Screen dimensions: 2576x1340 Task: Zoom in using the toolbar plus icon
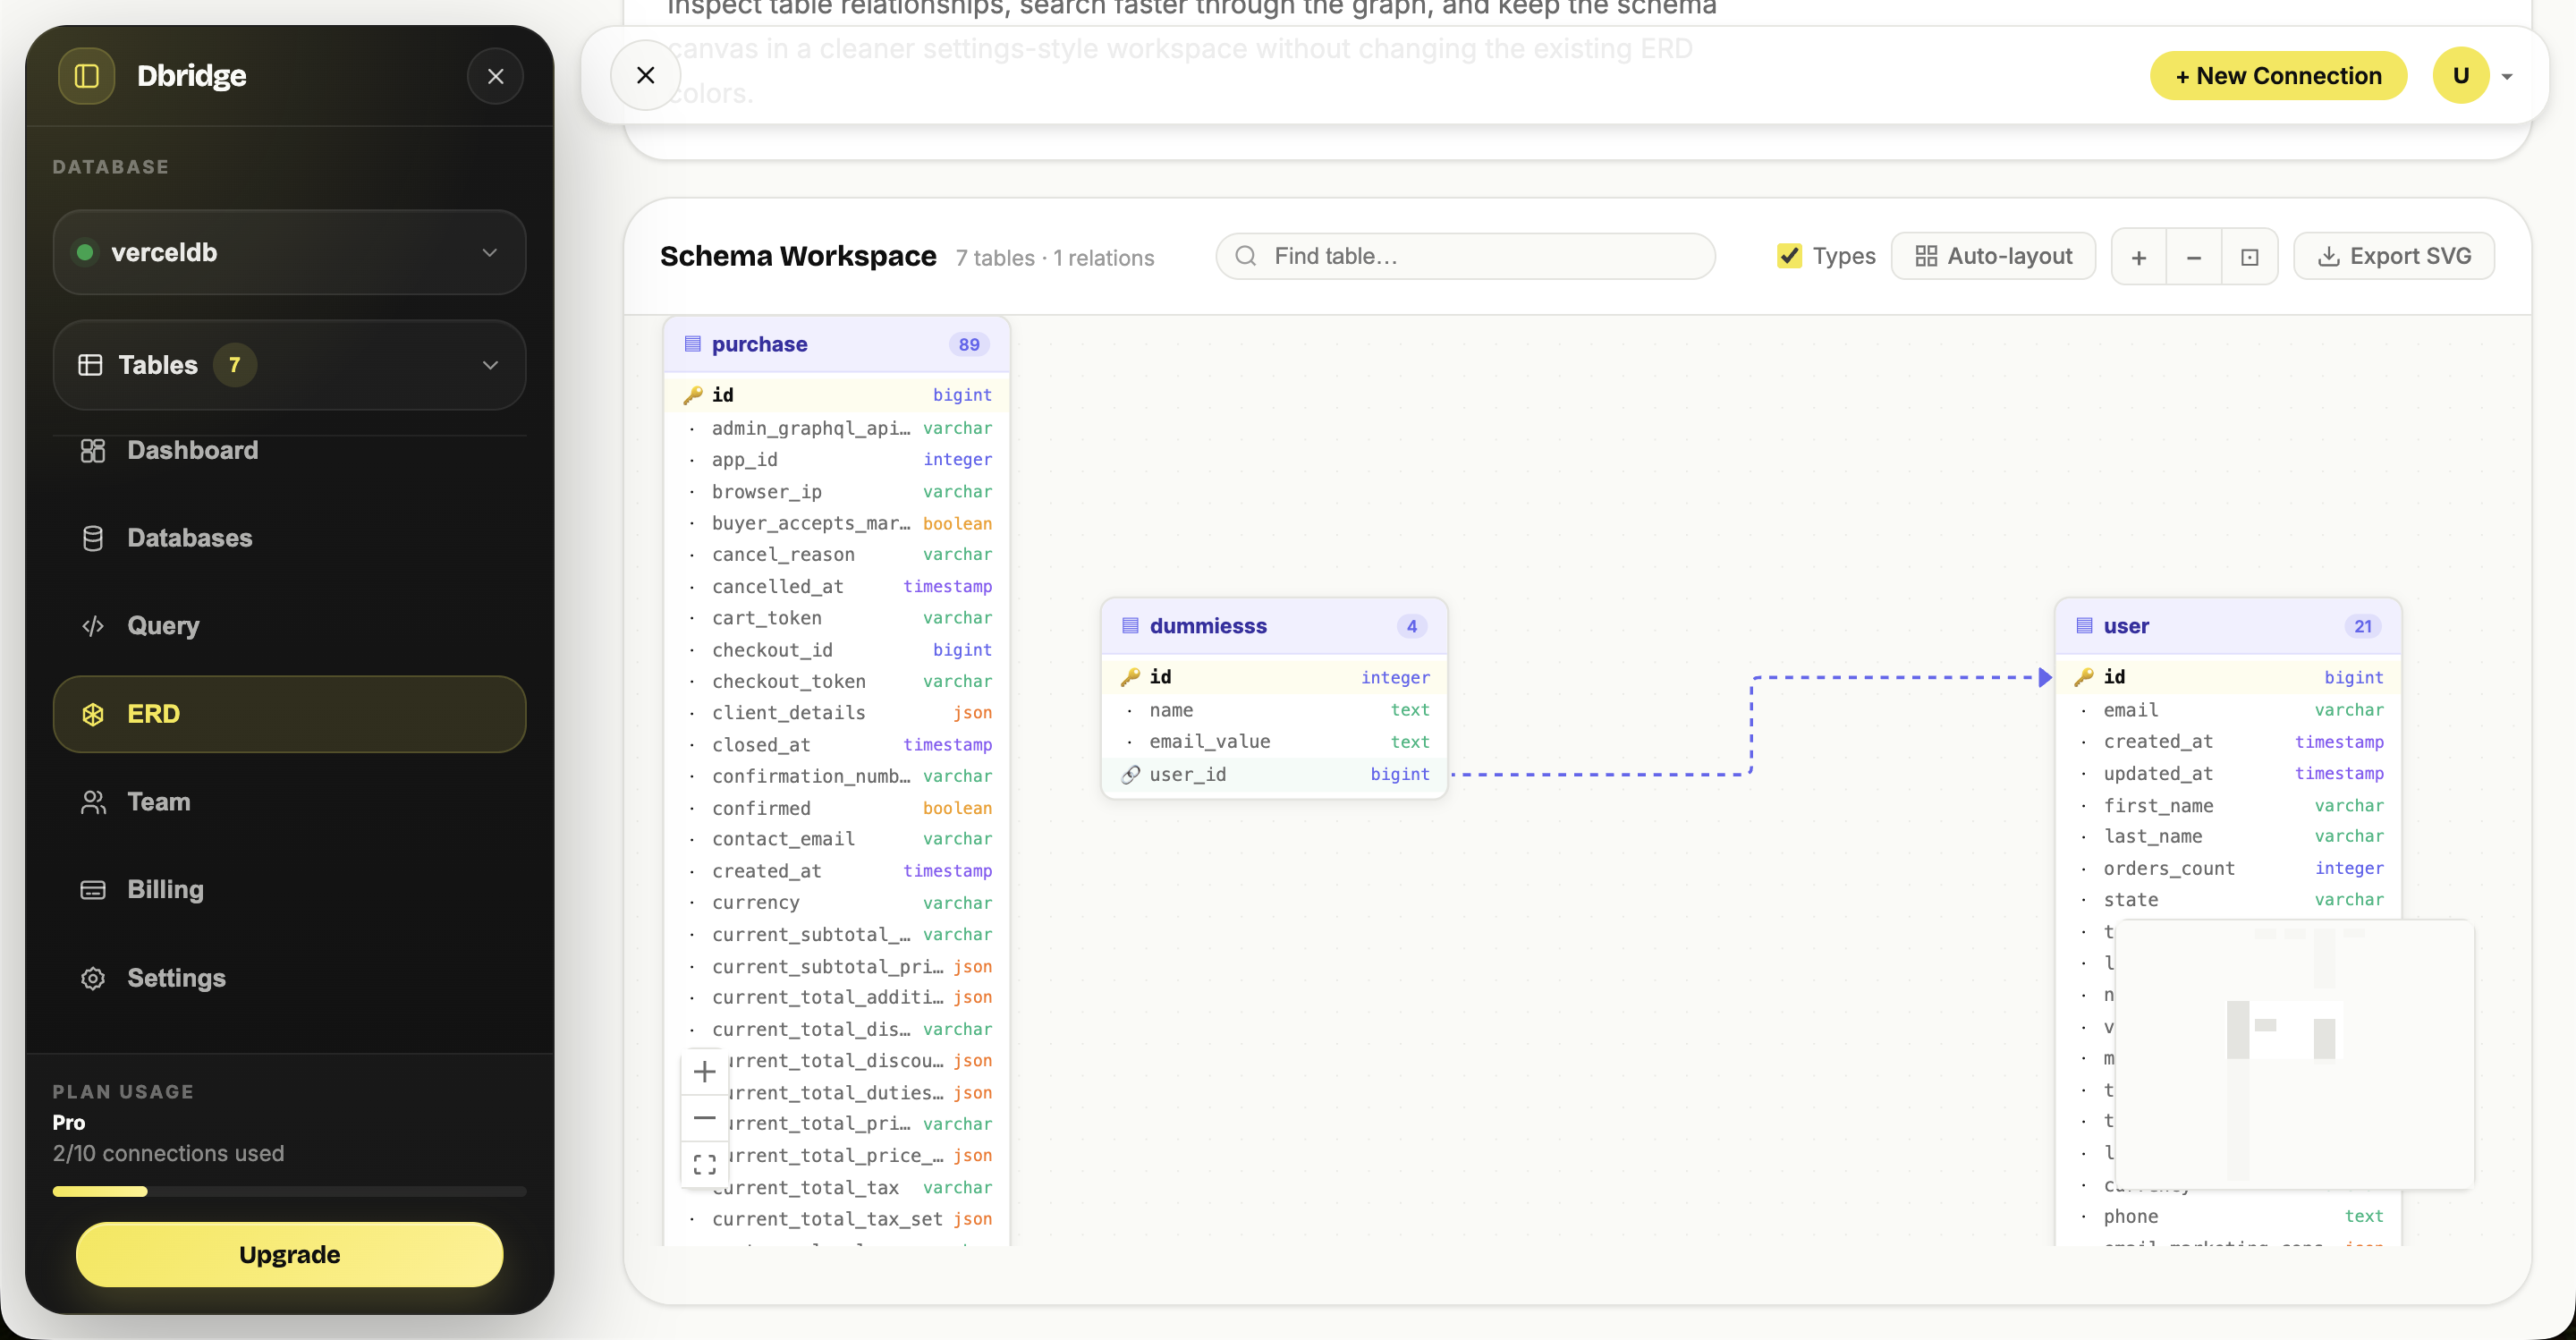[2138, 257]
